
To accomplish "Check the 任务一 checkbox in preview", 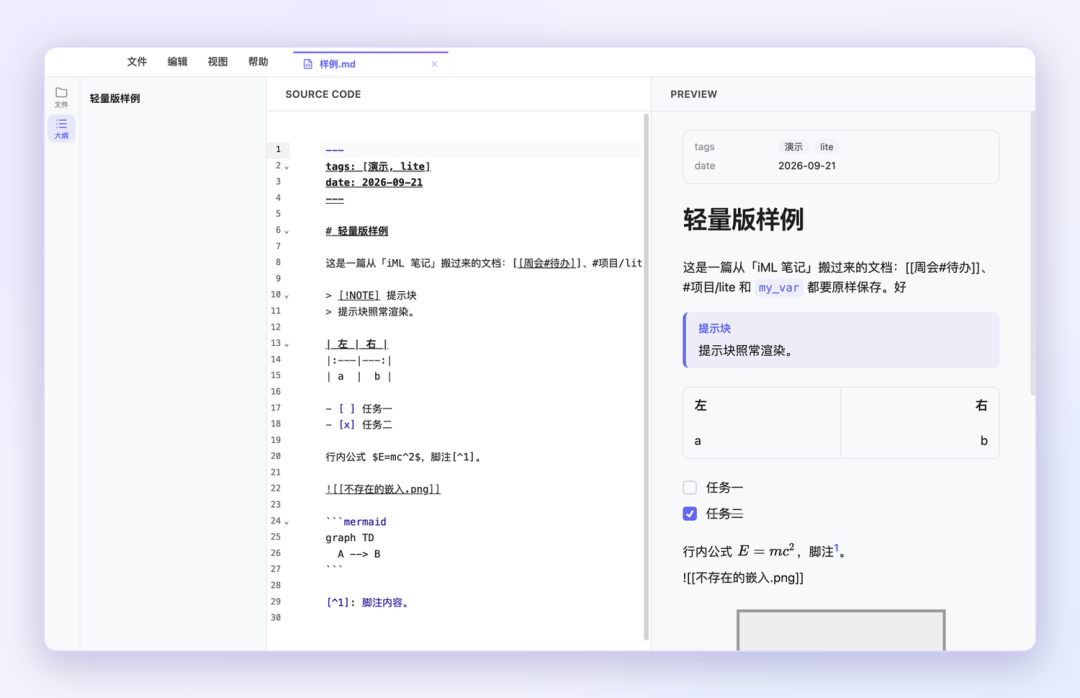I will 689,488.
